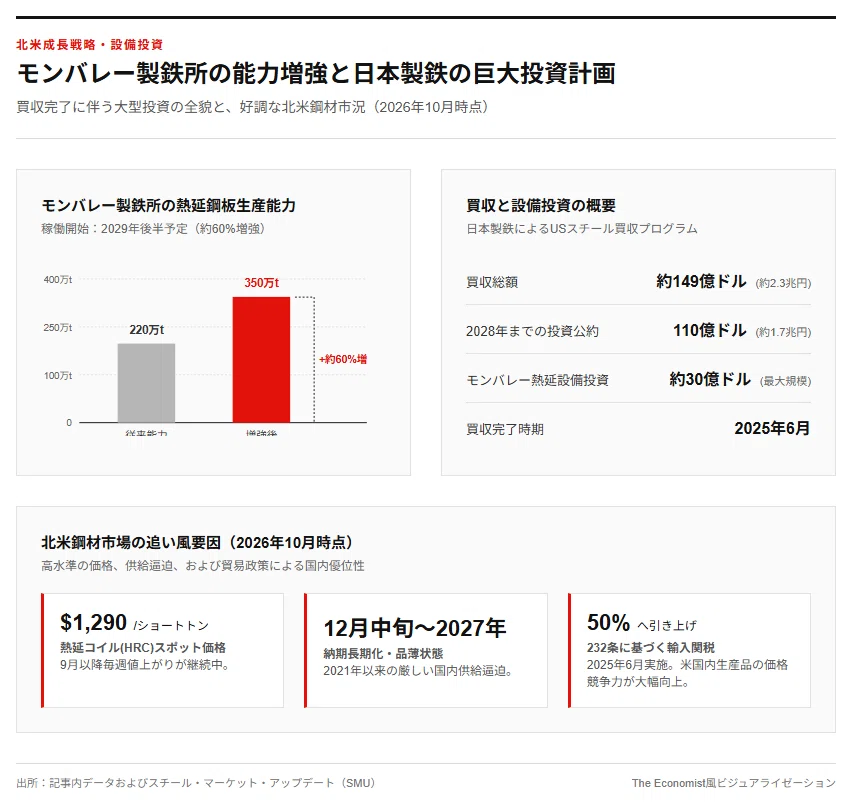
Task: Select the 2028年までの投資公約 row
Action: 638,330
